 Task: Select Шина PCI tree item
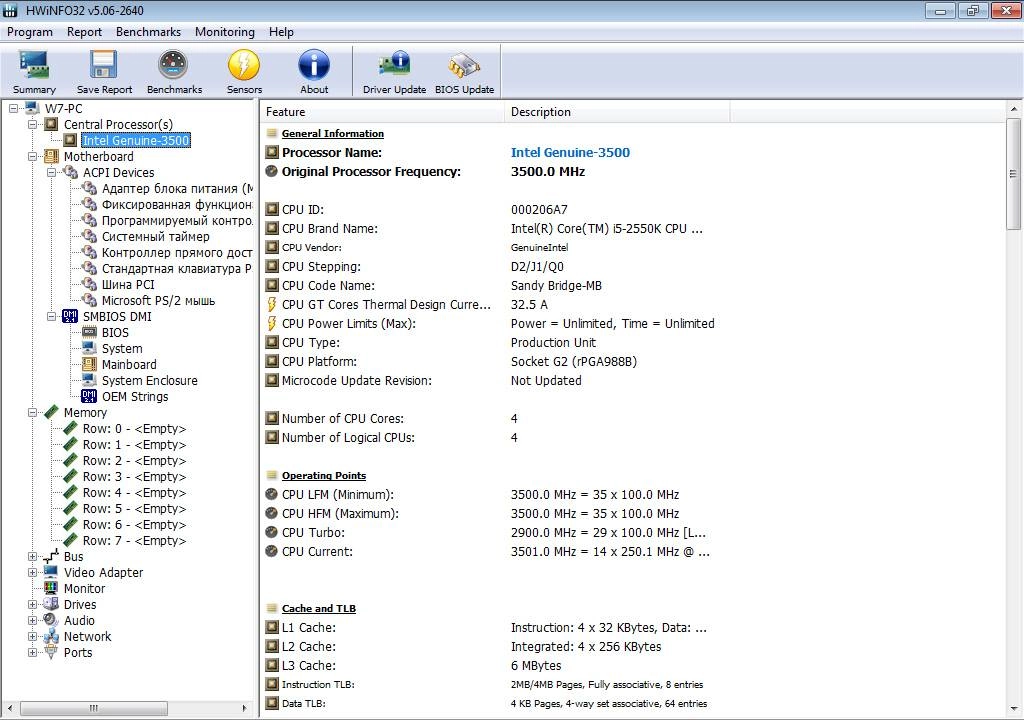(128, 284)
